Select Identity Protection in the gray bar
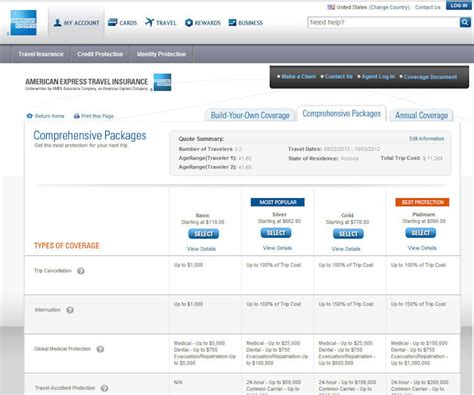The height and width of the screenshot is (395, 474). click(161, 54)
